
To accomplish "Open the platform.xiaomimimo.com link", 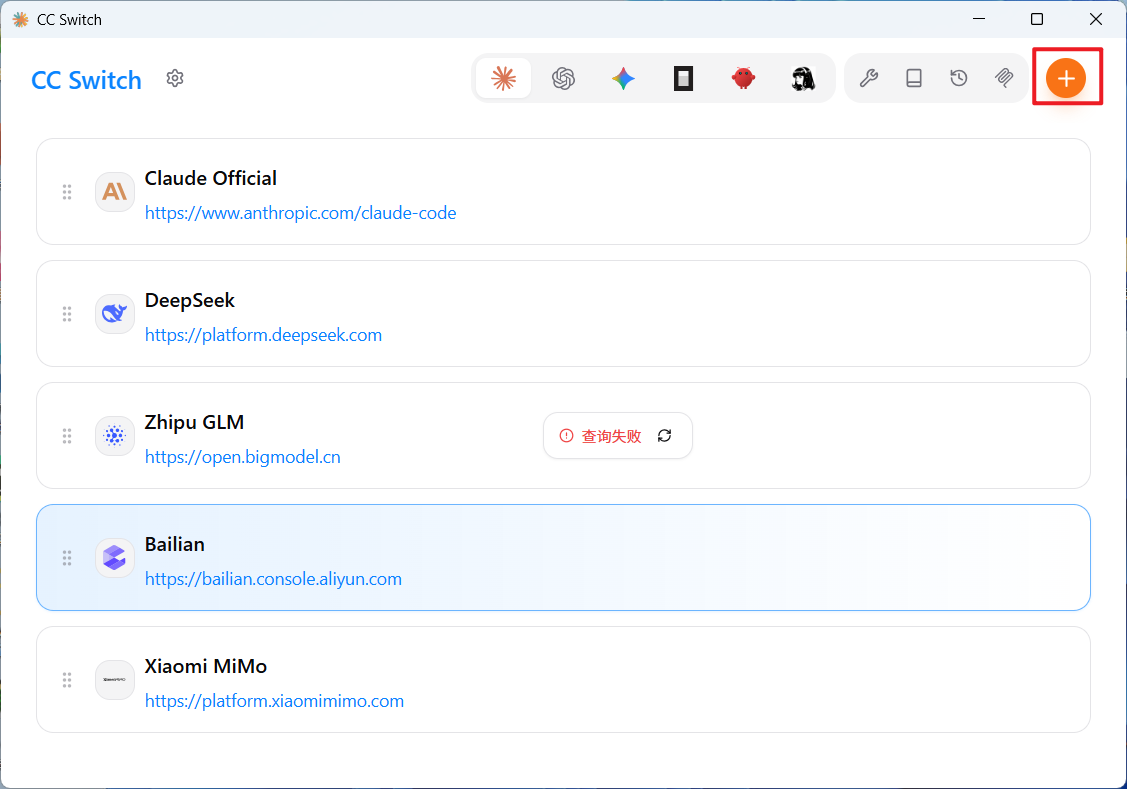I will (x=275, y=701).
